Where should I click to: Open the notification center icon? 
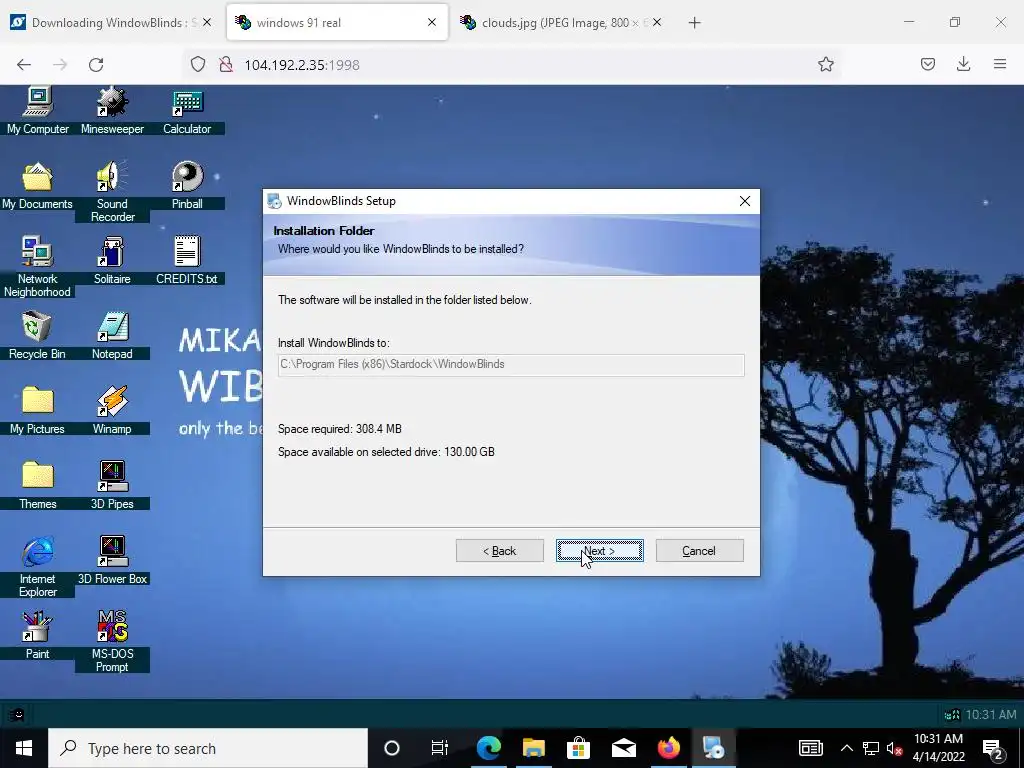(993, 749)
